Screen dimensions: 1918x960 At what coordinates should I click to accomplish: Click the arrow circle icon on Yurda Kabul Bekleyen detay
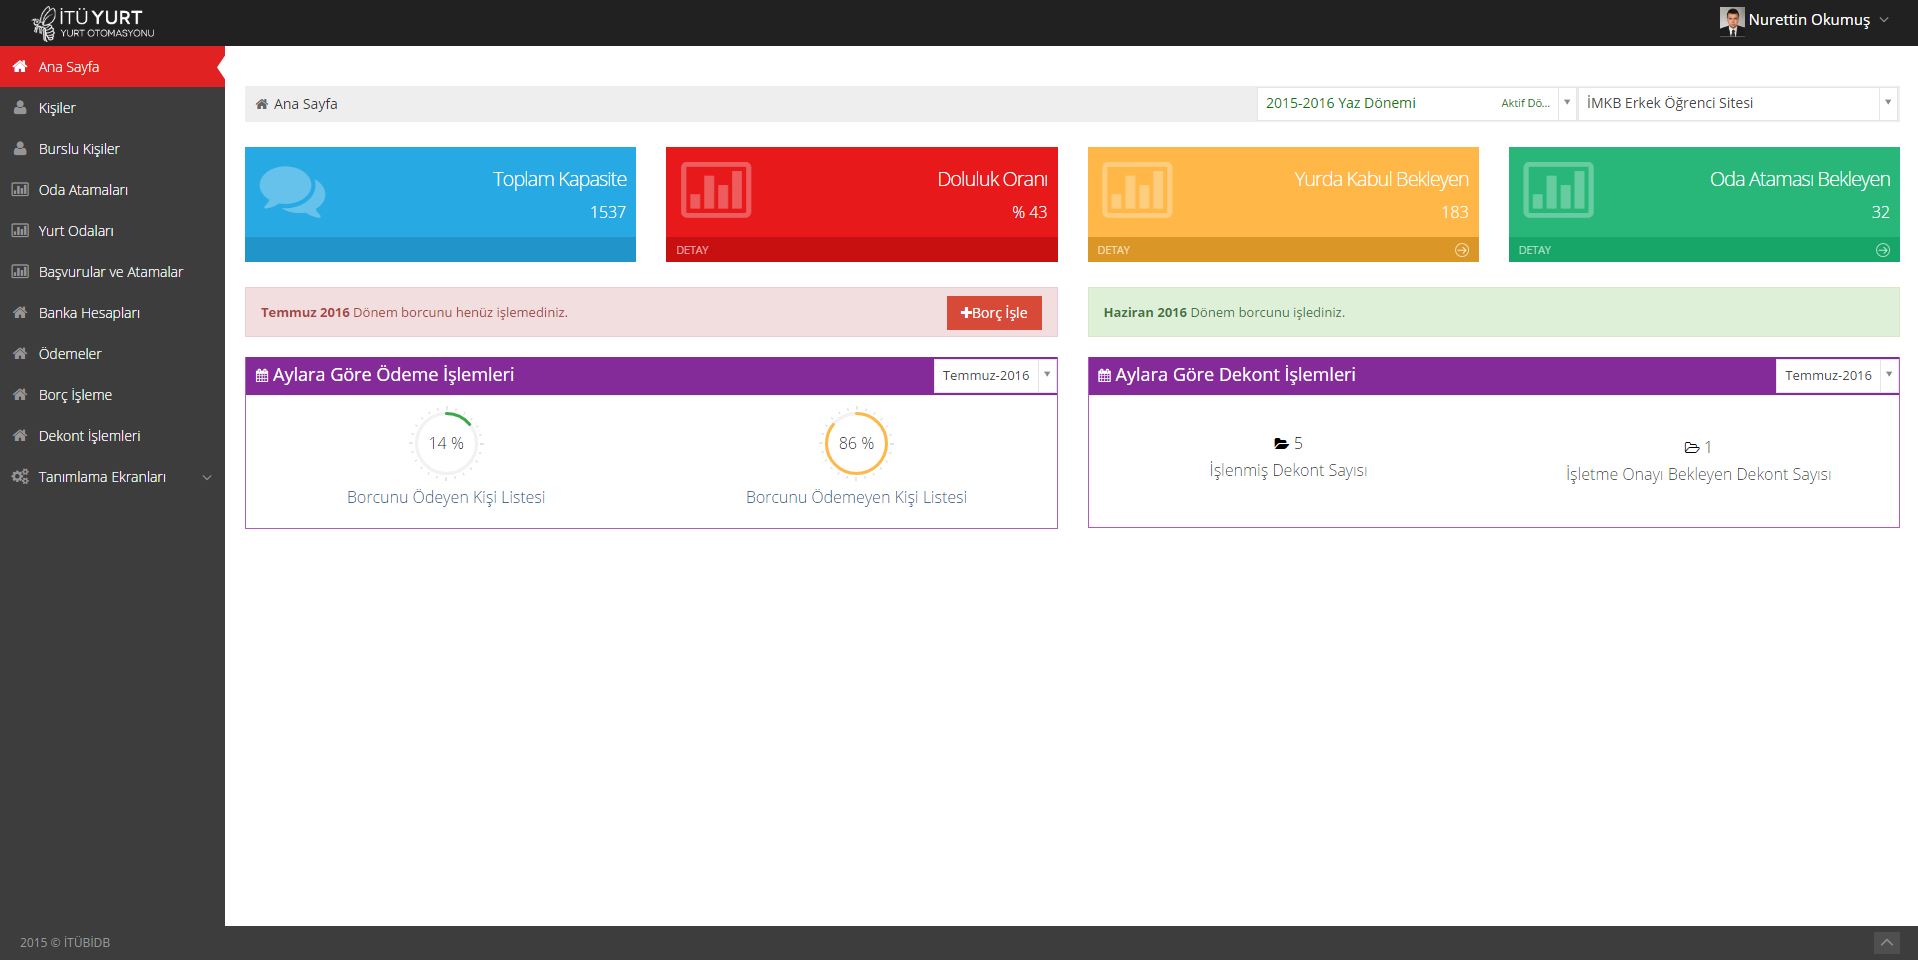1461,250
